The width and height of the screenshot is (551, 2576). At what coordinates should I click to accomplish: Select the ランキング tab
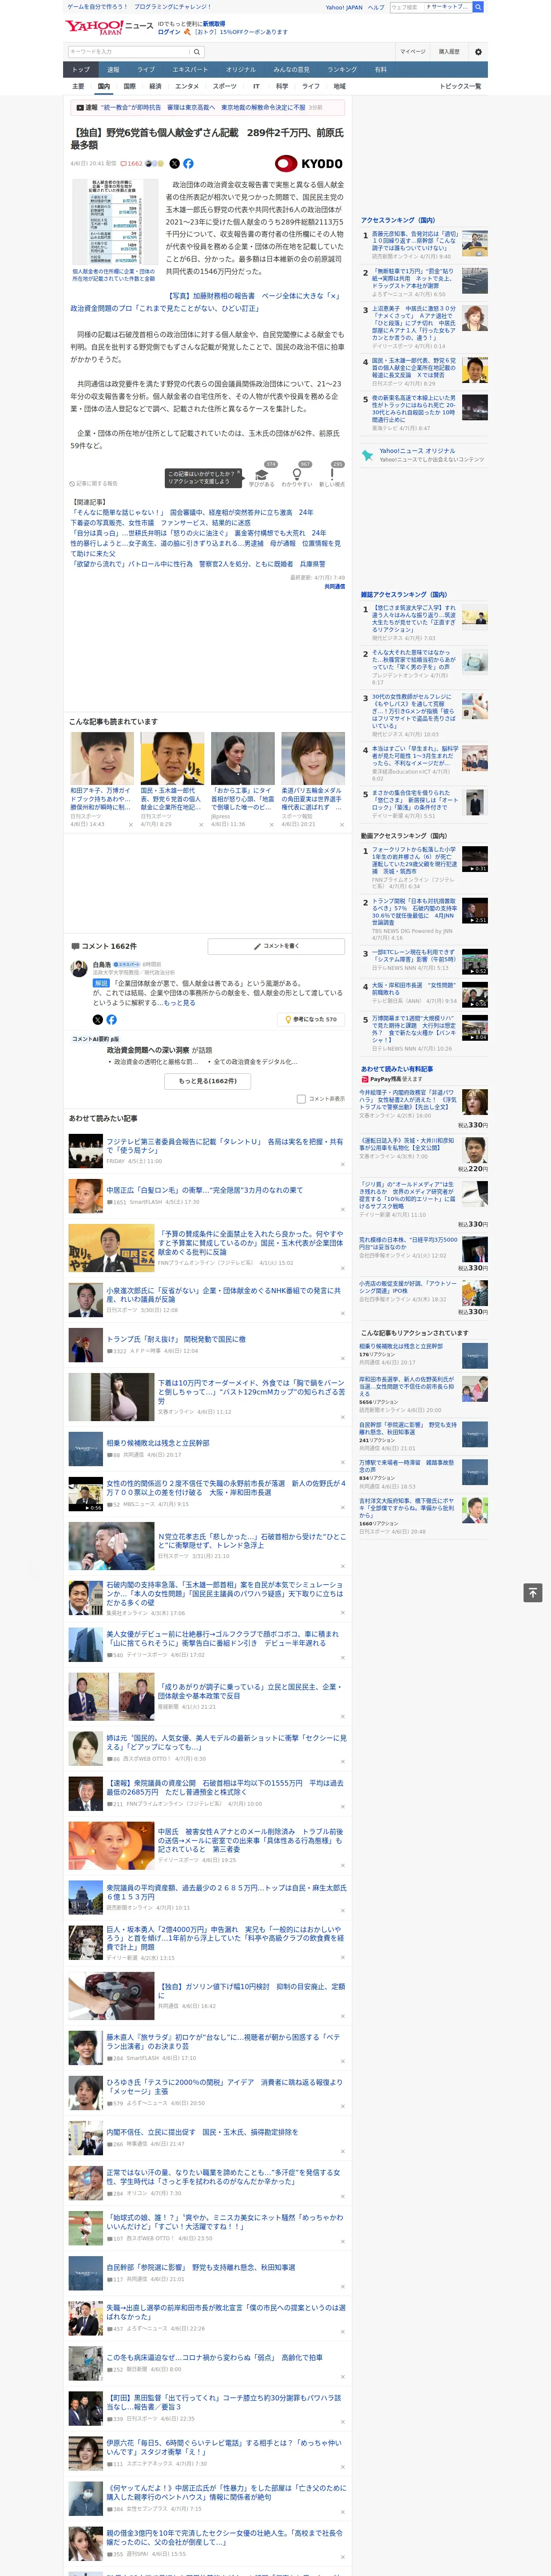pyautogui.click(x=342, y=70)
